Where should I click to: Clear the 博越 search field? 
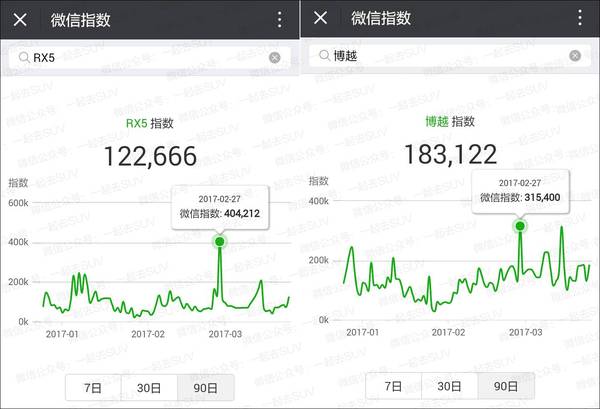tap(575, 56)
